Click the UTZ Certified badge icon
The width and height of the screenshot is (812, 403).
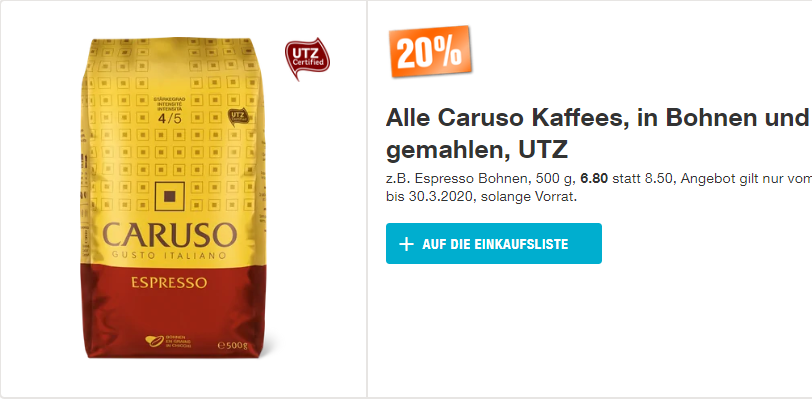307,59
